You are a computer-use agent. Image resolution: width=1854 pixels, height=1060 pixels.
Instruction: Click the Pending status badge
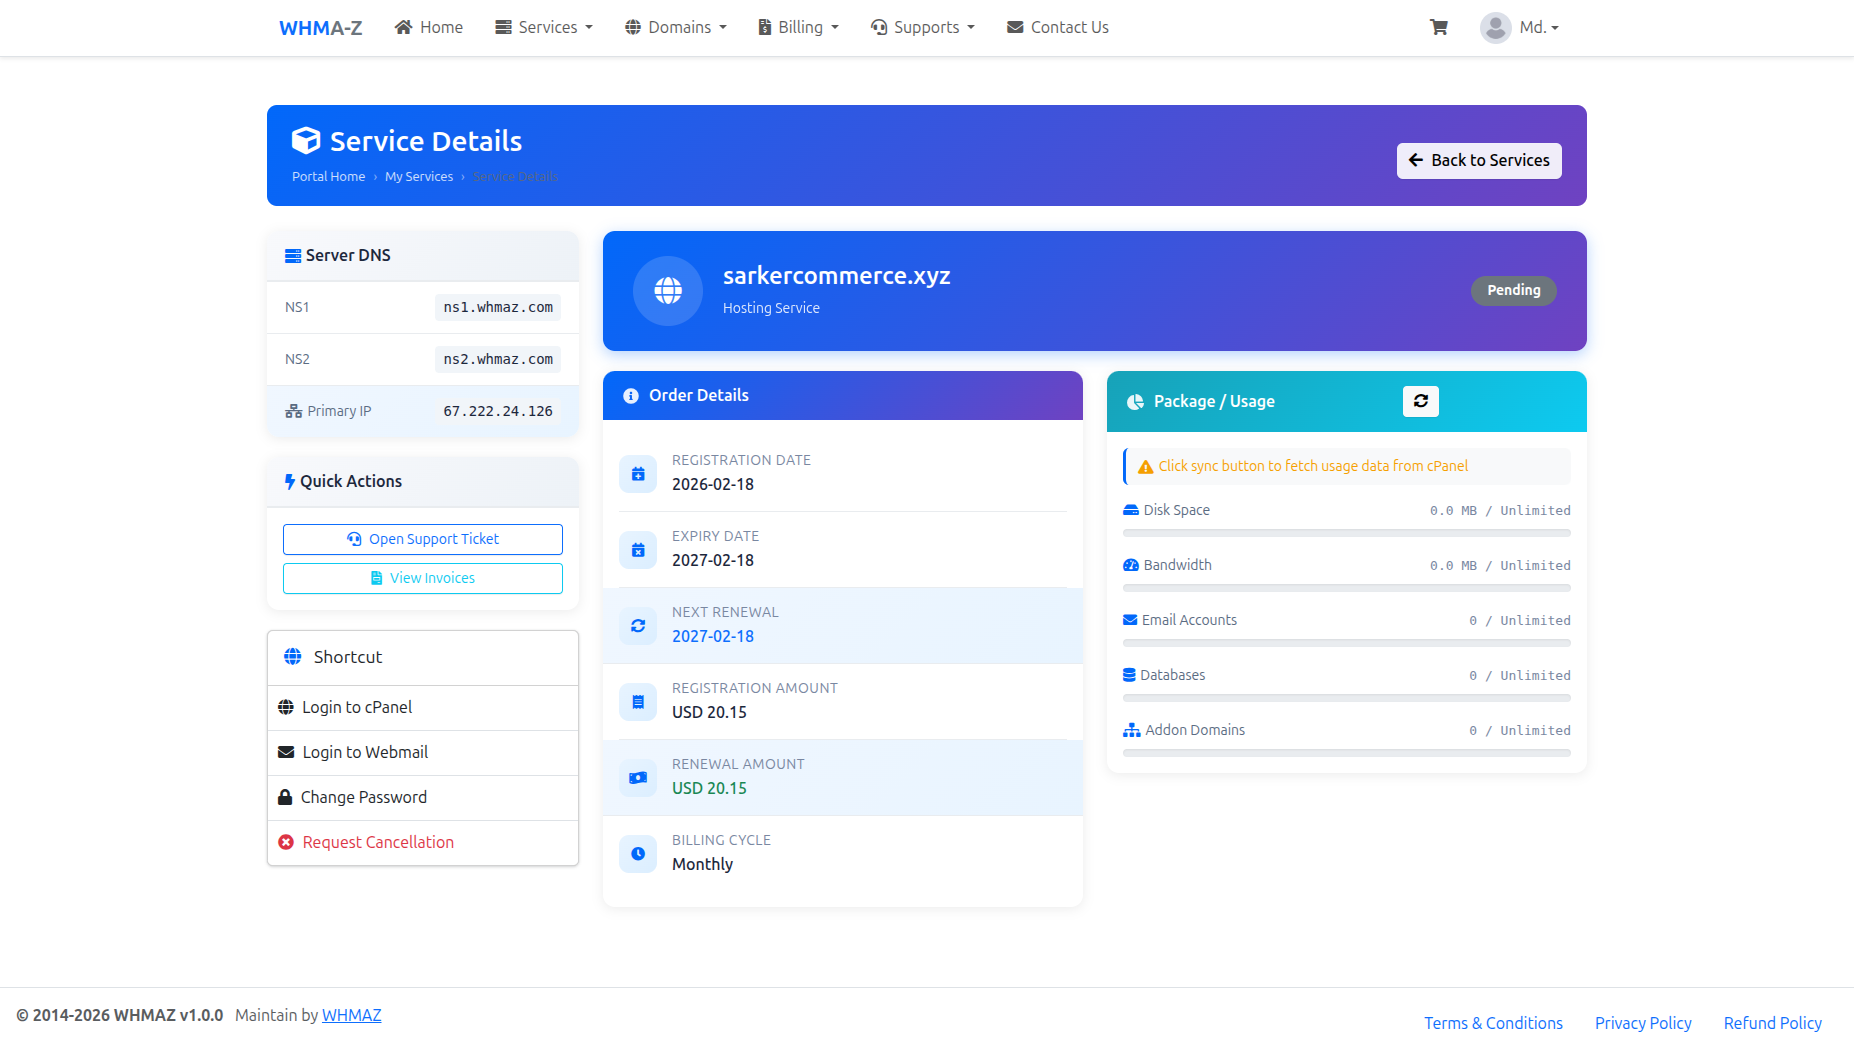(1513, 290)
